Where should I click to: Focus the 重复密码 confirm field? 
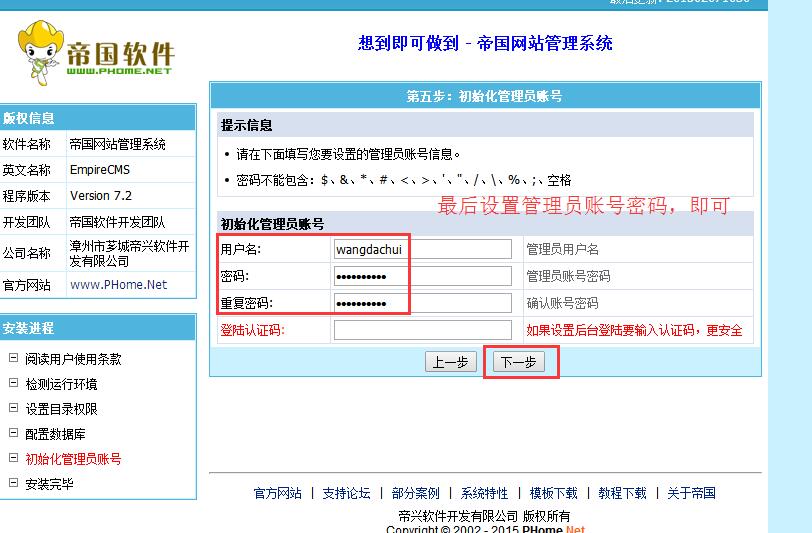[x=423, y=303]
